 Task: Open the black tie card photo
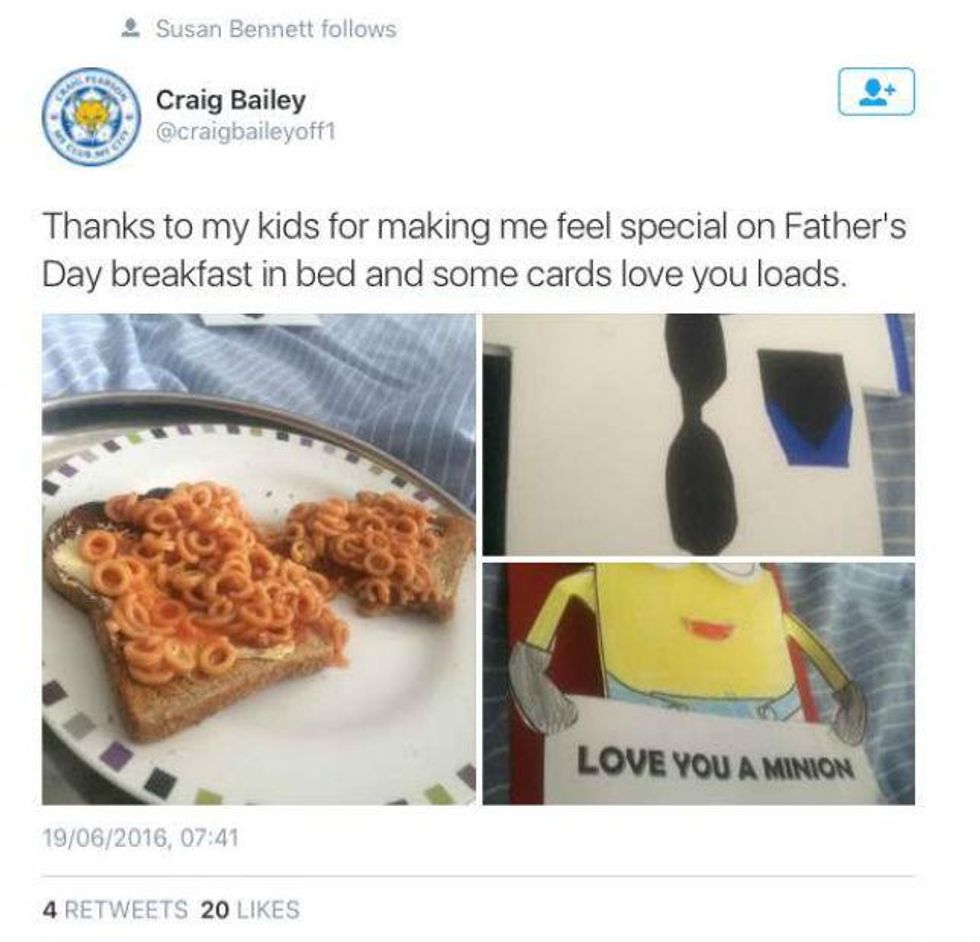click(699, 434)
